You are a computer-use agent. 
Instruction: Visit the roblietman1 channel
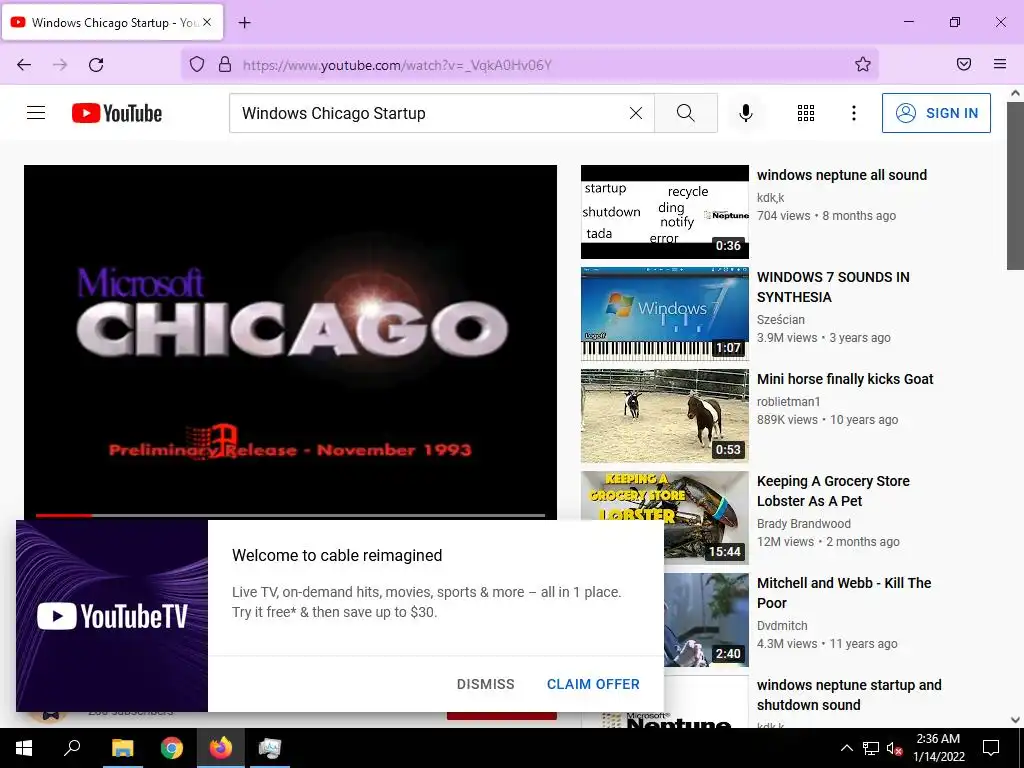788,402
